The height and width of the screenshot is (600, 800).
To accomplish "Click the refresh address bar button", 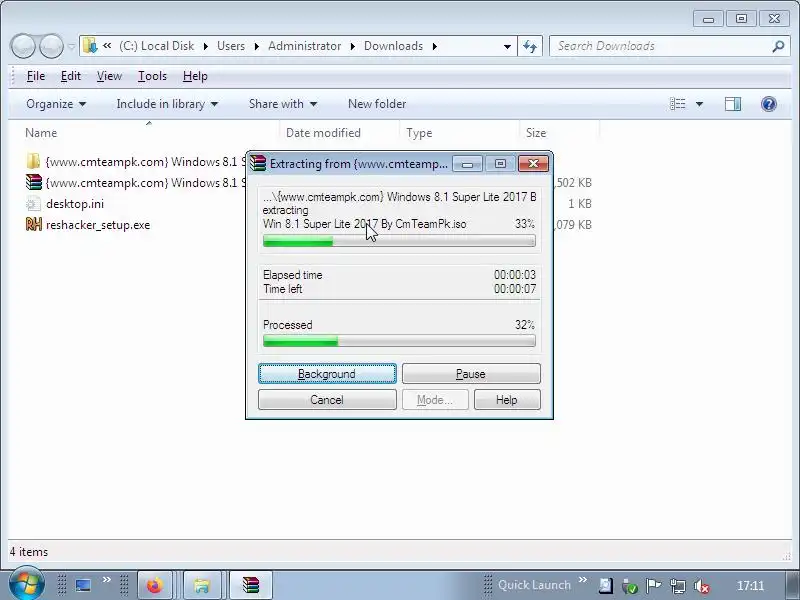I will pos(530,46).
